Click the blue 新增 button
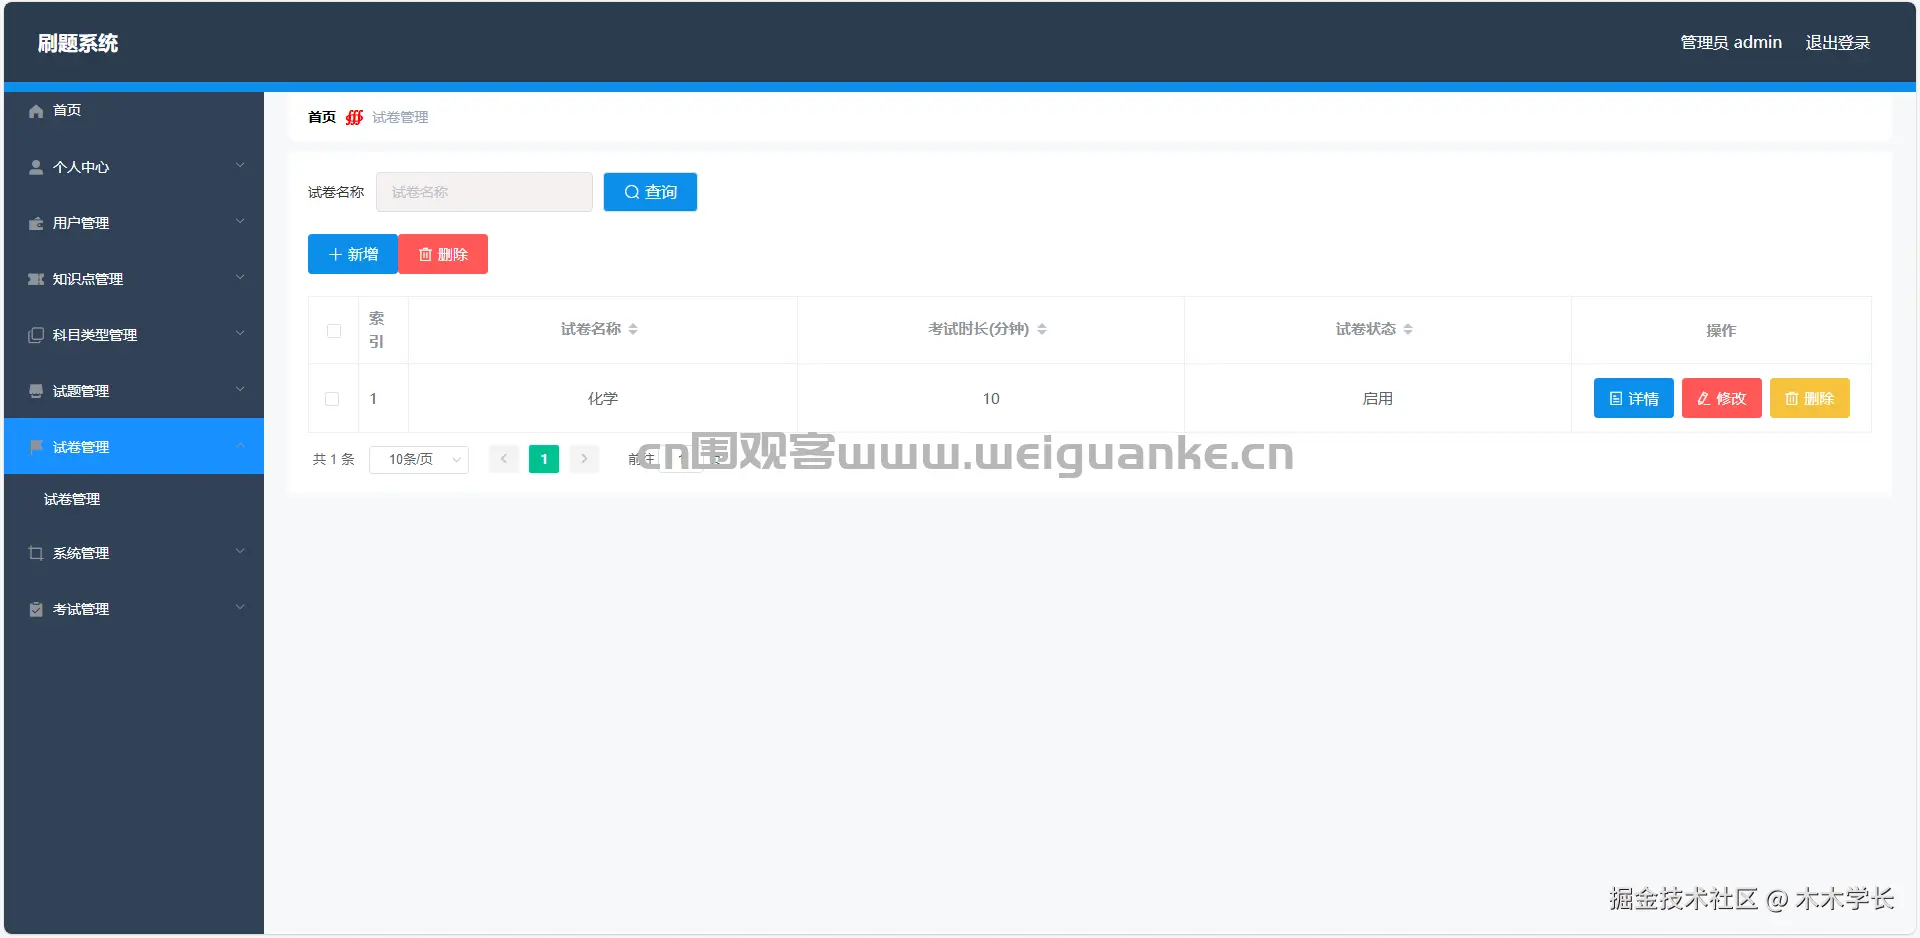1920x938 pixels. 353,254
